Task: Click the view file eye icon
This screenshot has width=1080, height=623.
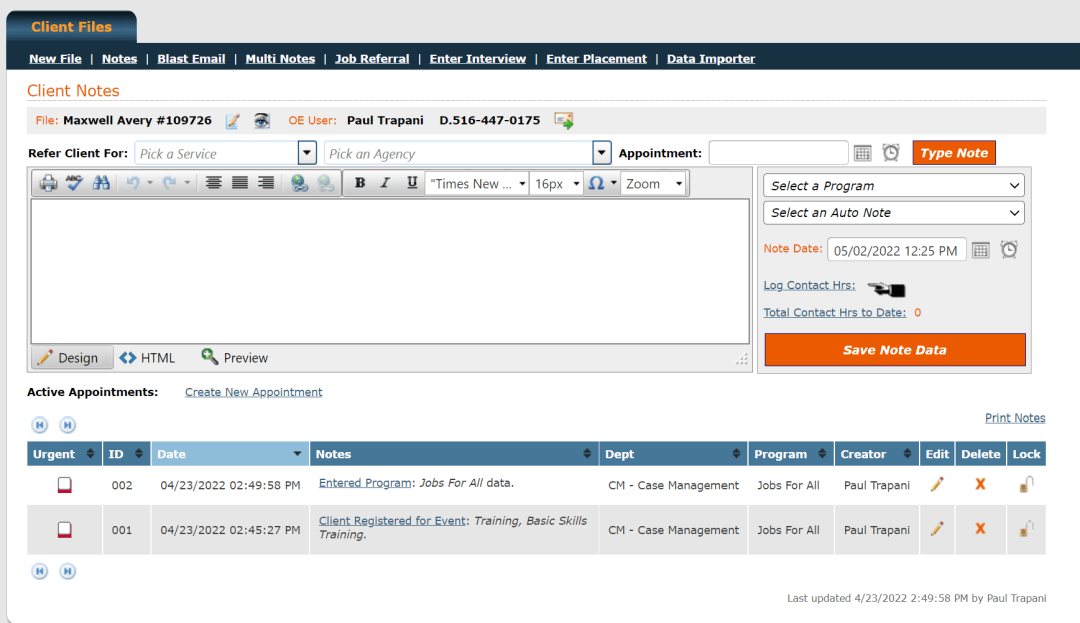Action: (x=262, y=121)
